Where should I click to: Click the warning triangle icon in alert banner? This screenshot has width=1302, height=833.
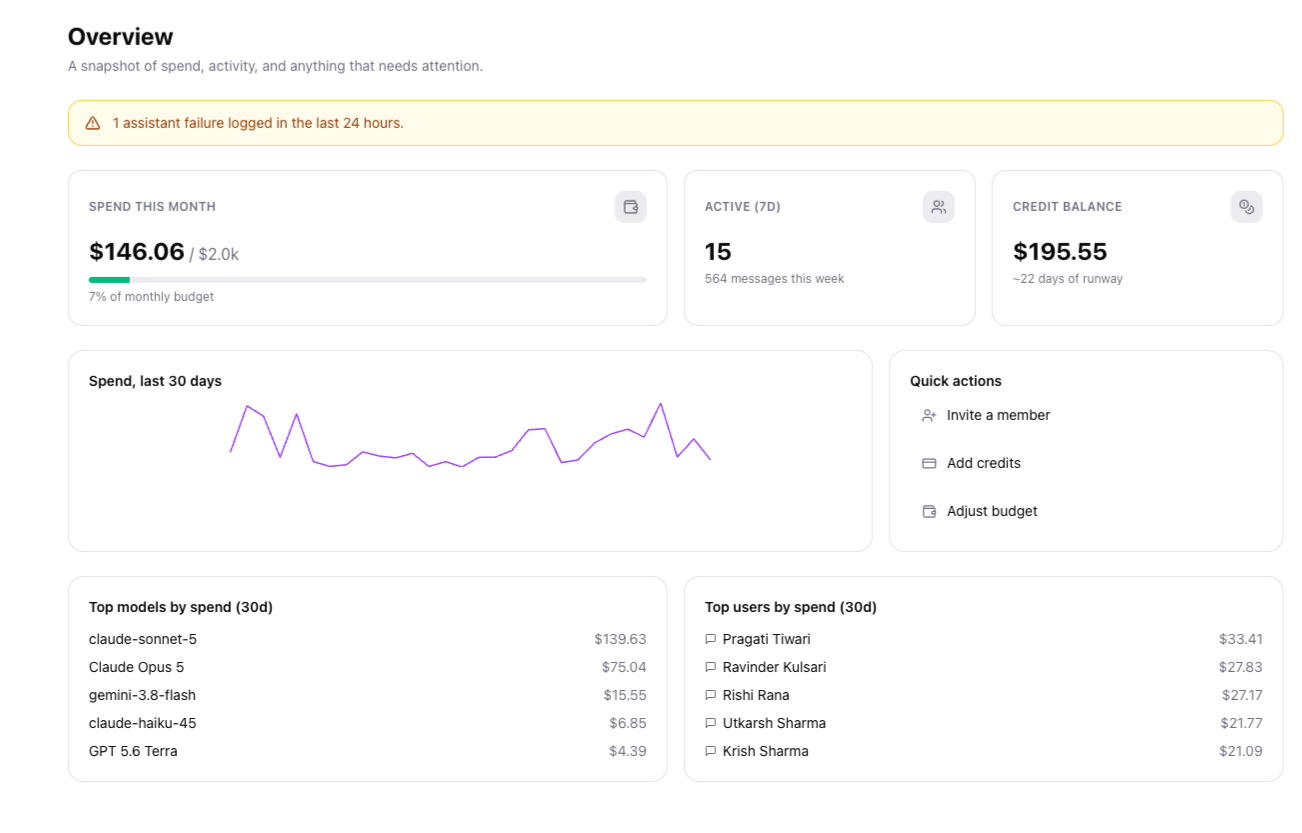[93, 123]
